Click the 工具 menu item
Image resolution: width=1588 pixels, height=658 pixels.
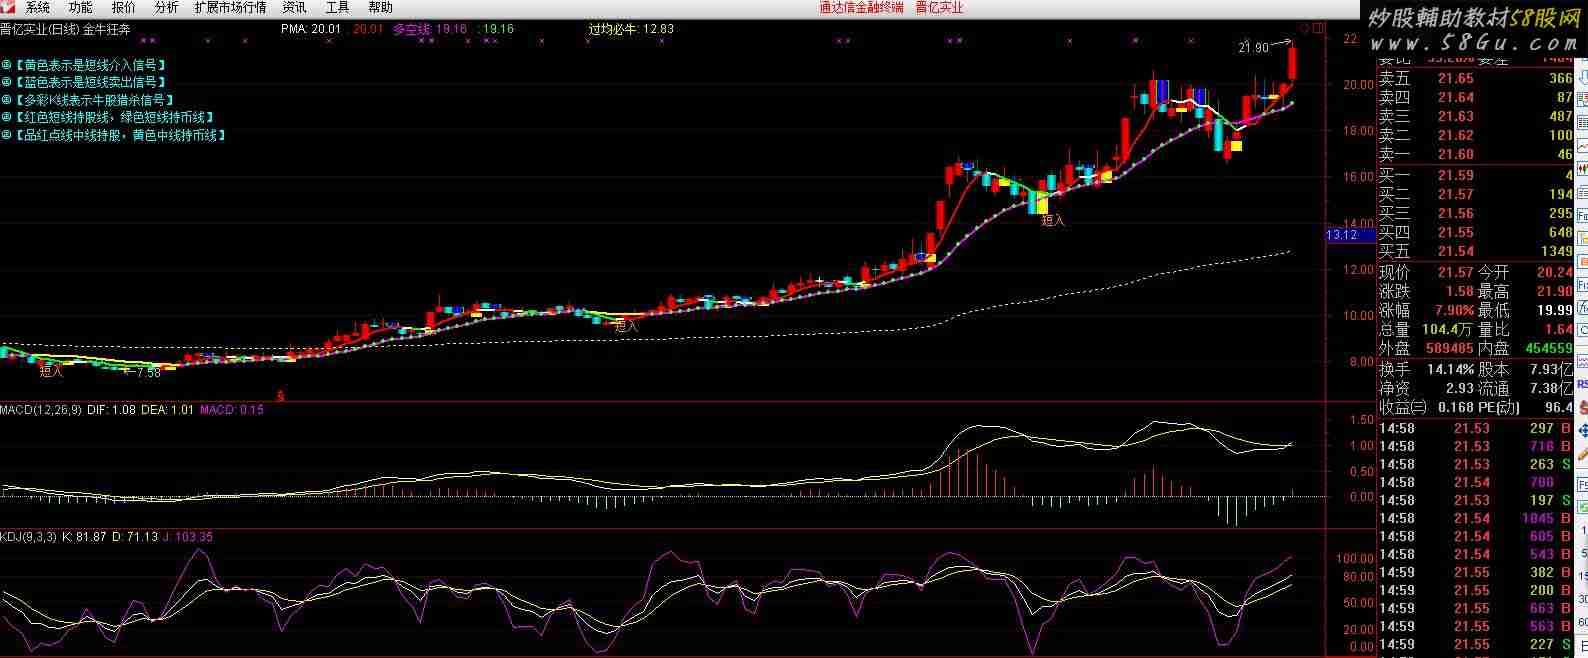337,8
